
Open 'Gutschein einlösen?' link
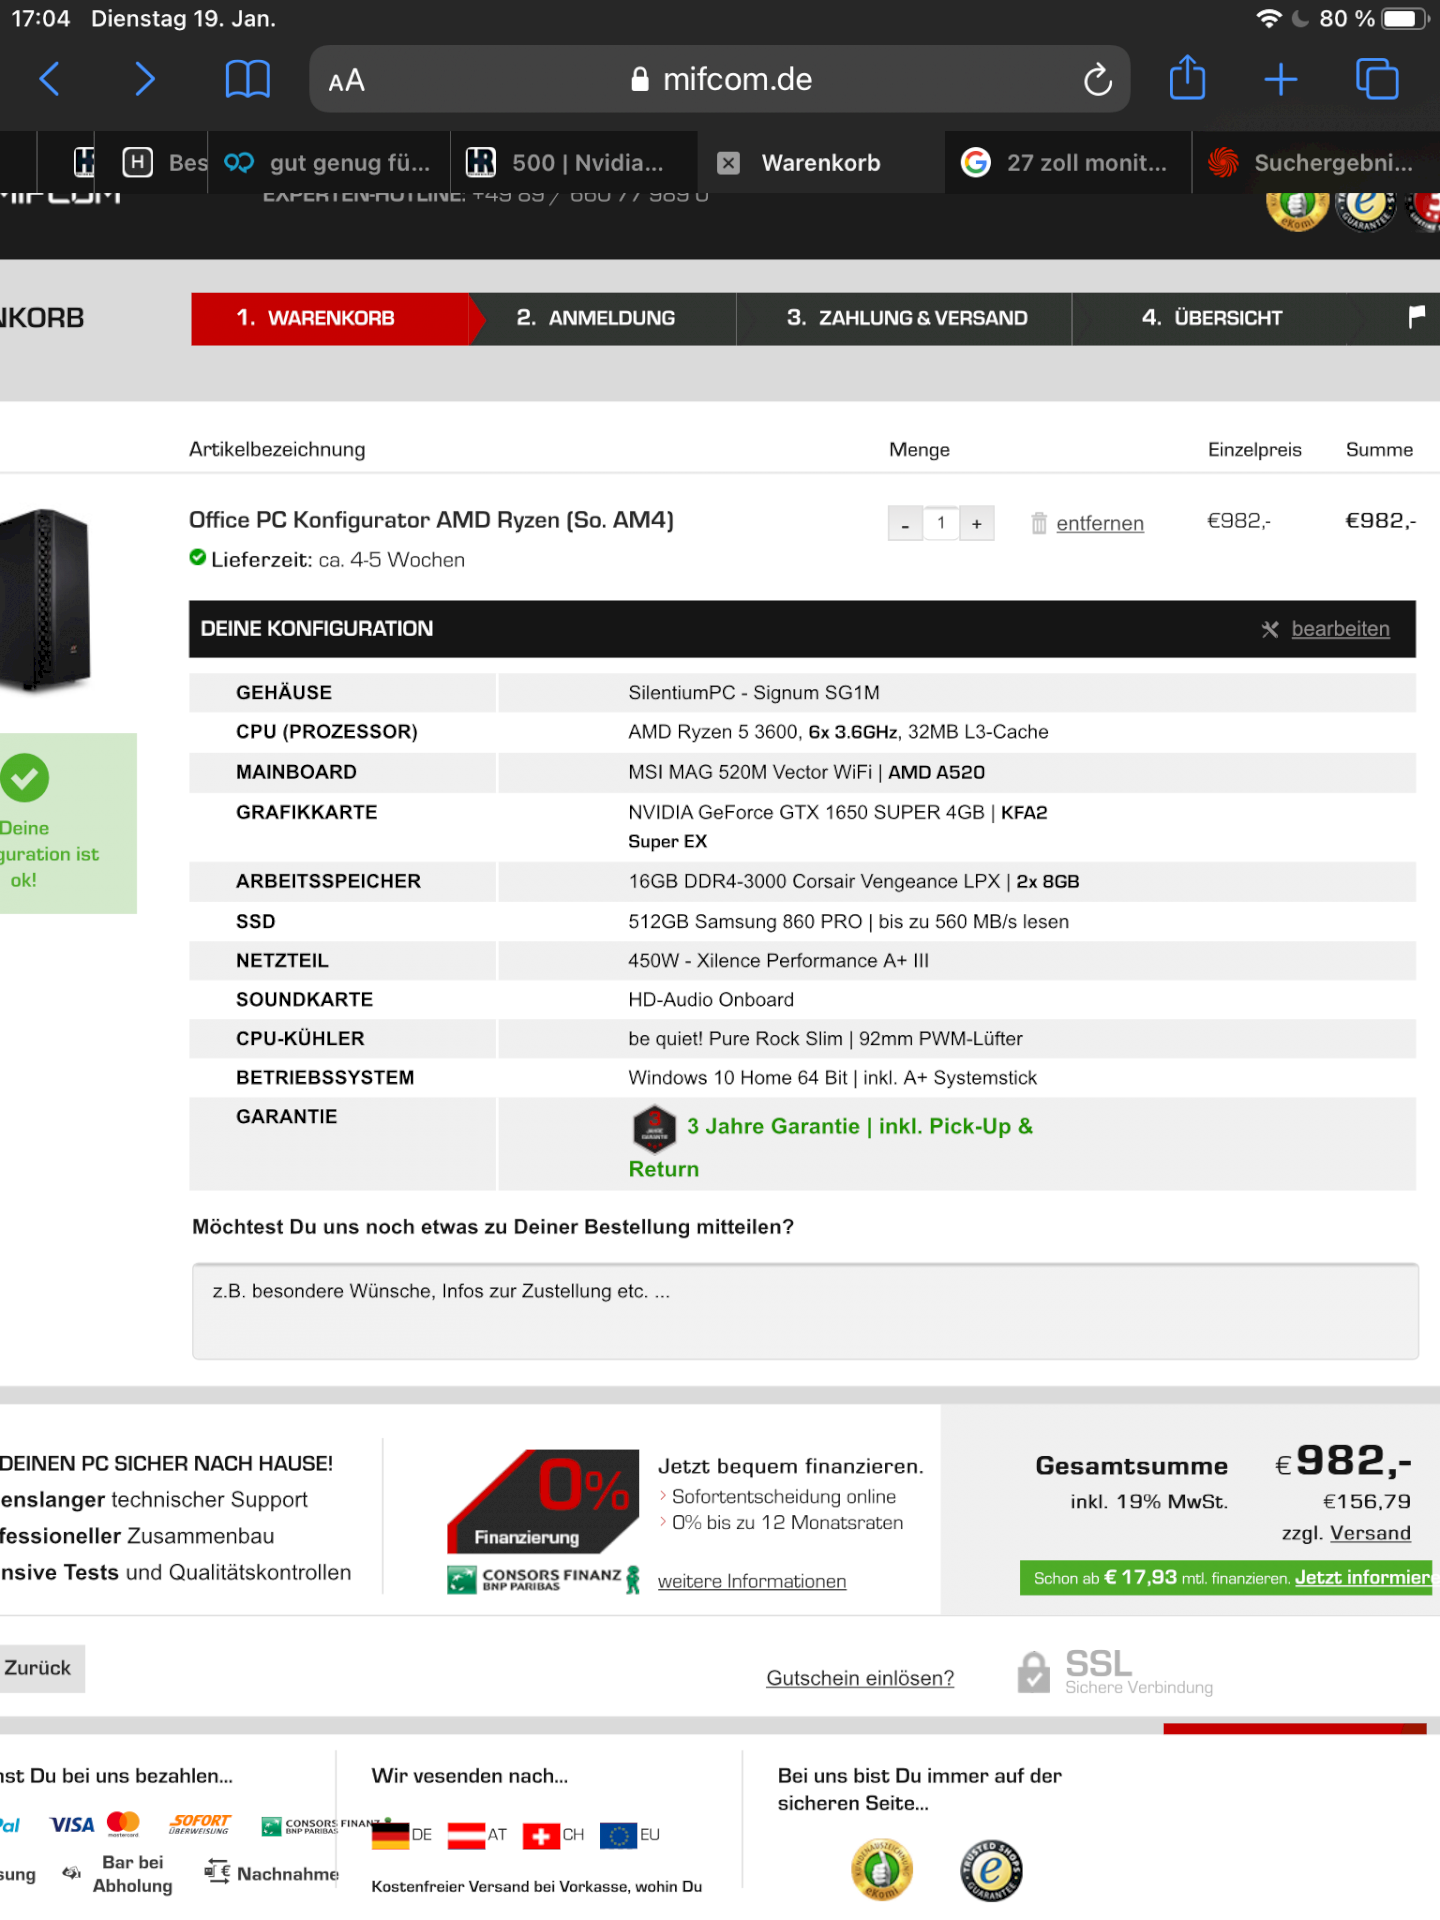[860, 1678]
